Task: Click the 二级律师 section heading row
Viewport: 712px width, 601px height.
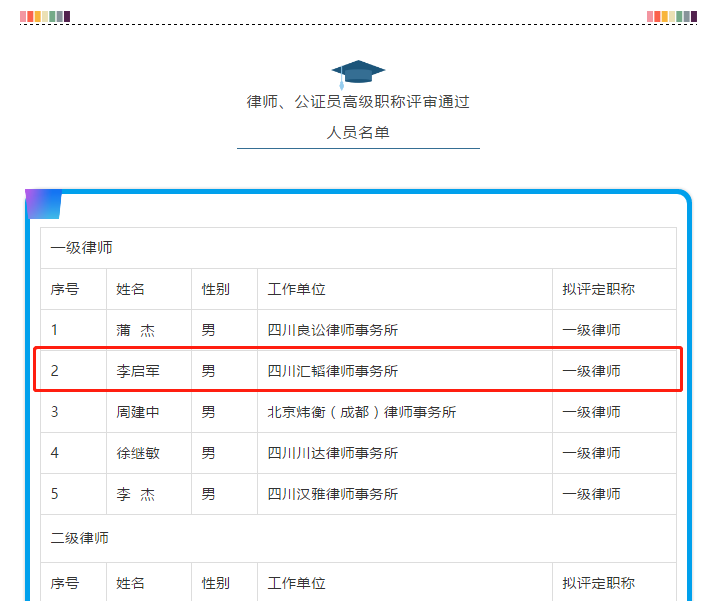Action: coord(358,538)
